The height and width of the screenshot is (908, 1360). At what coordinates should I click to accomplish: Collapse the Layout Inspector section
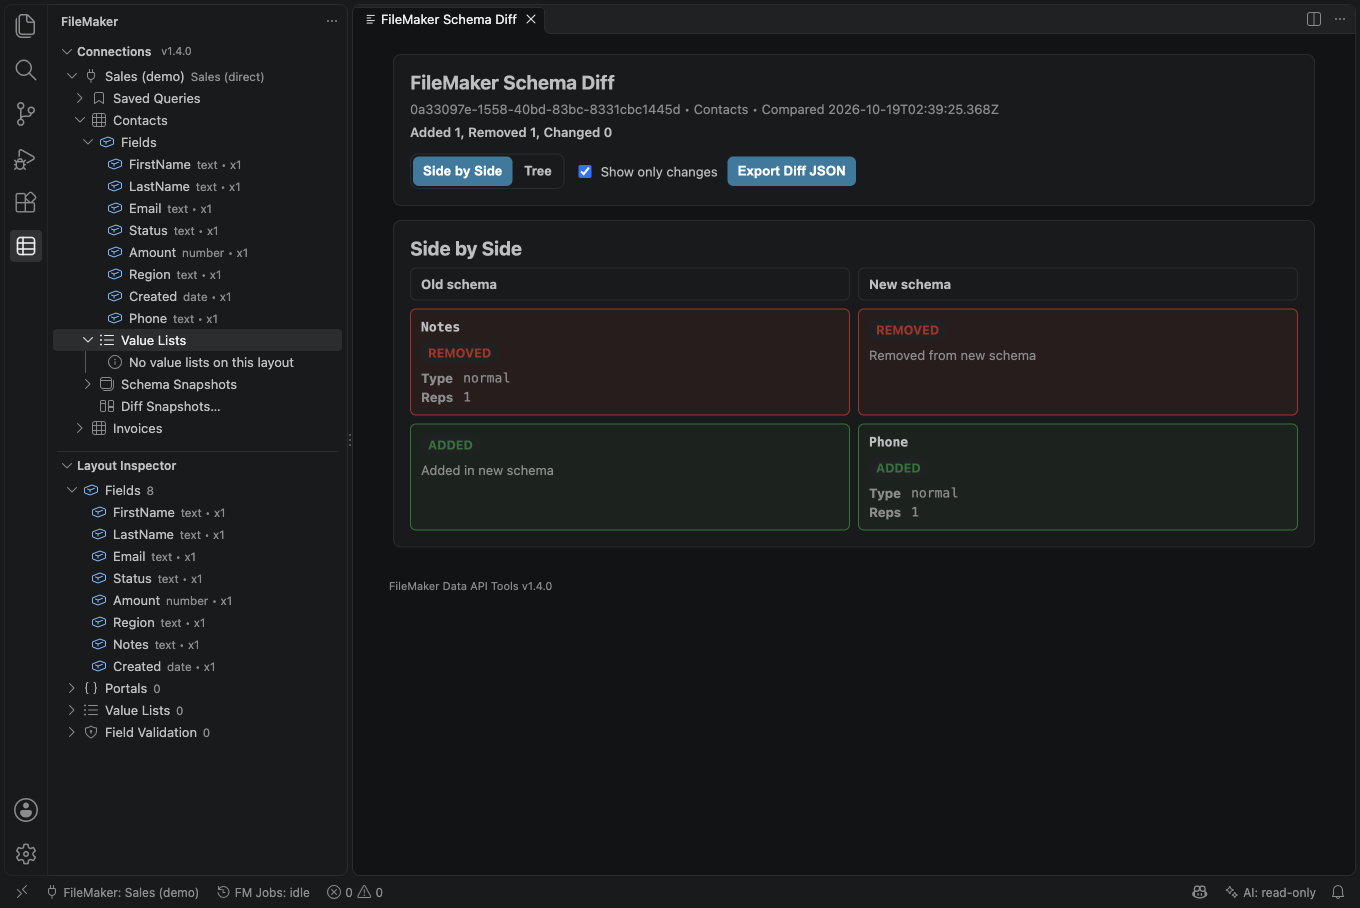coord(67,465)
